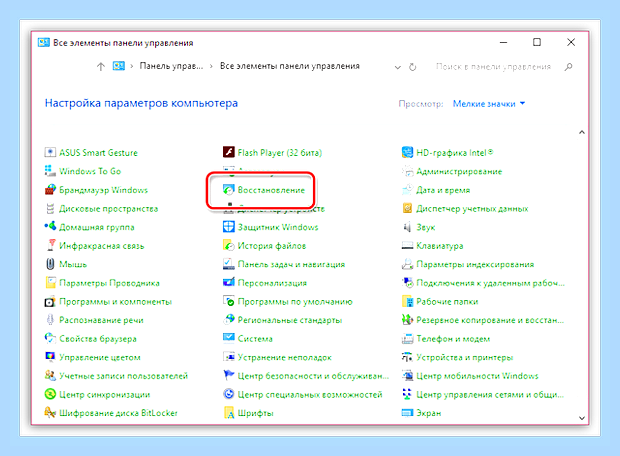The width and height of the screenshot is (620, 456).
Task: Focus the Поиск в панели управления field
Action: pyautogui.click(x=493, y=66)
